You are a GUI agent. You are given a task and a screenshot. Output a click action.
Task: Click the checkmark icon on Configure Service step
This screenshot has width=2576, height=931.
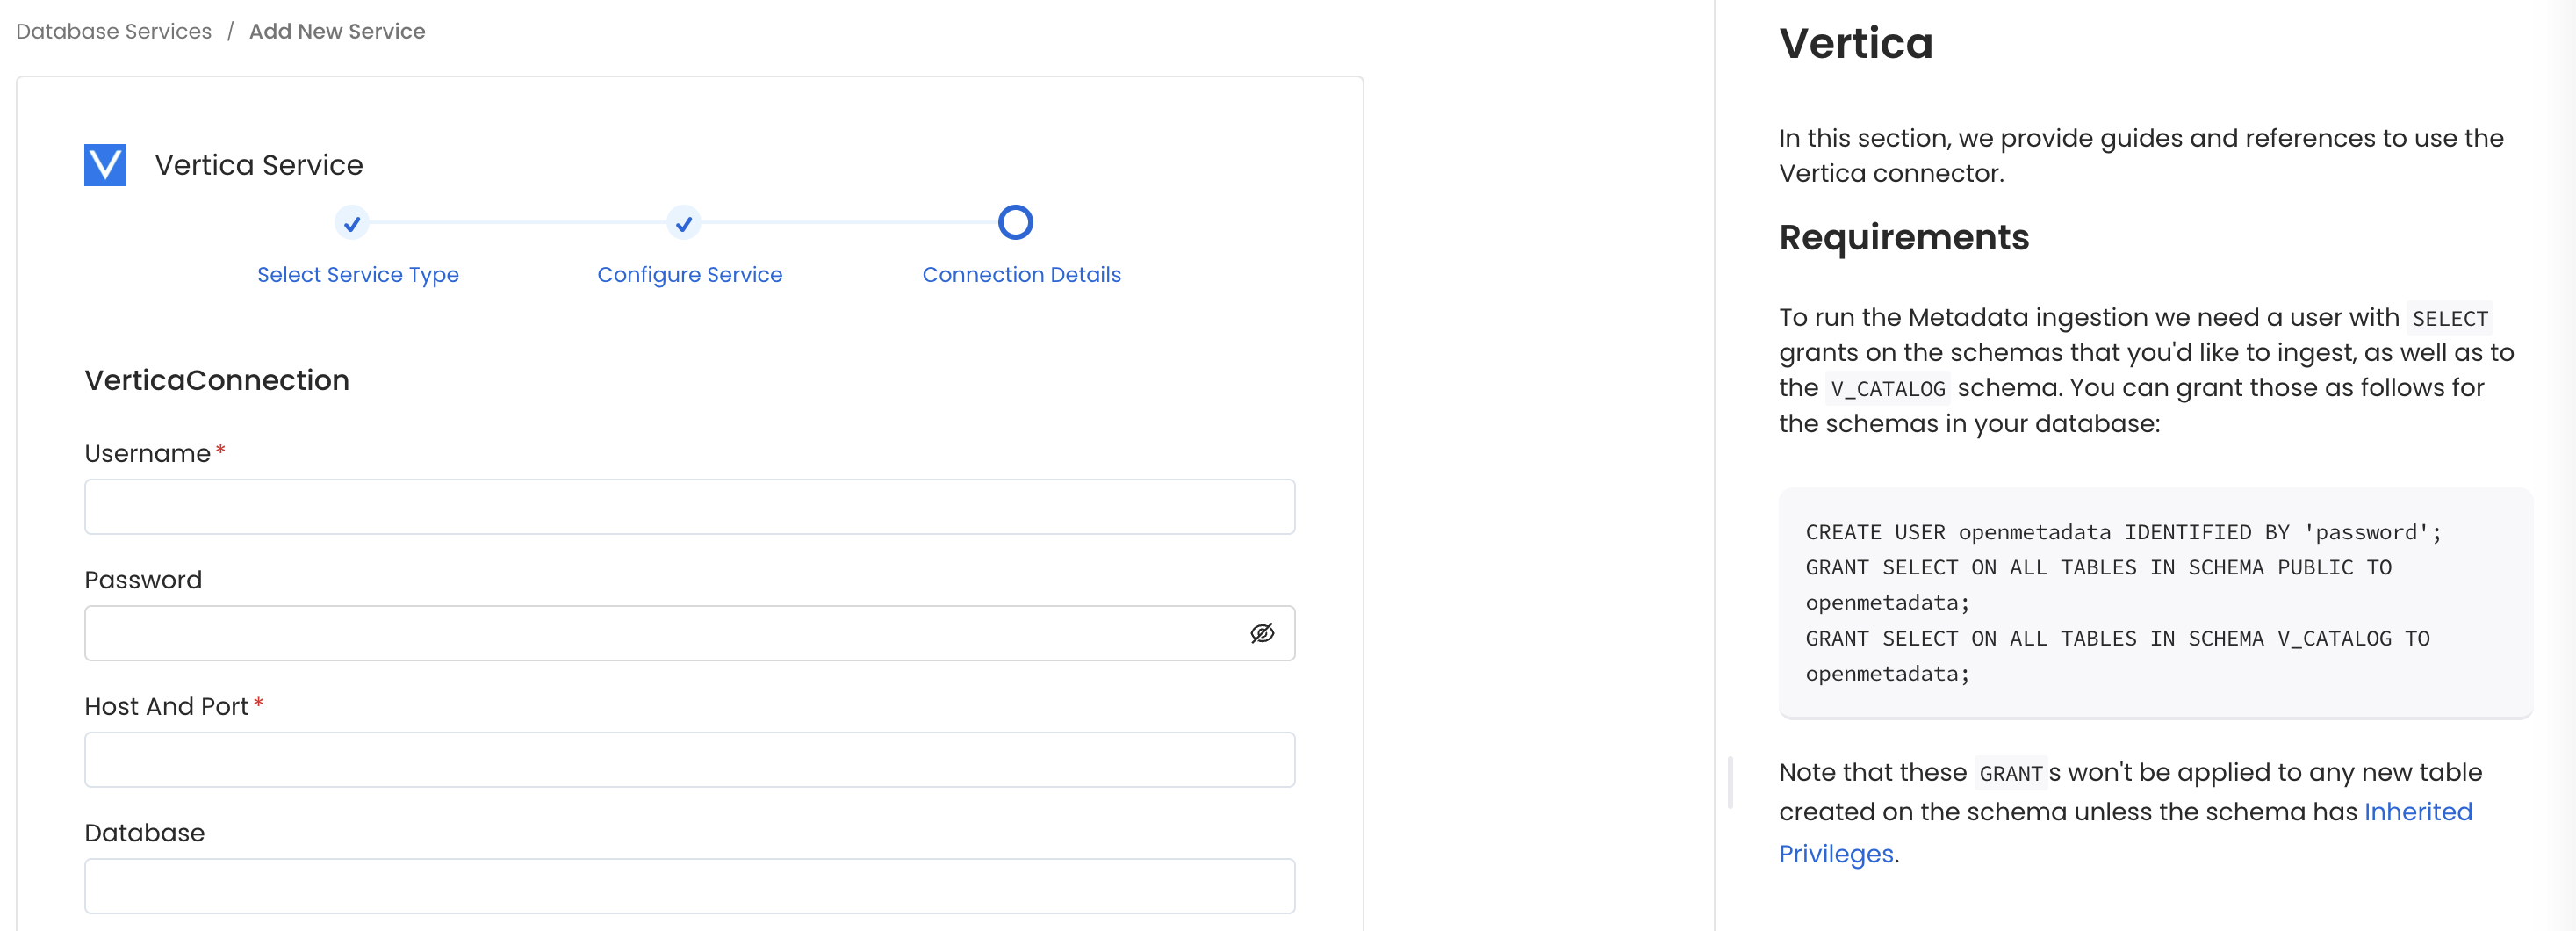683,223
